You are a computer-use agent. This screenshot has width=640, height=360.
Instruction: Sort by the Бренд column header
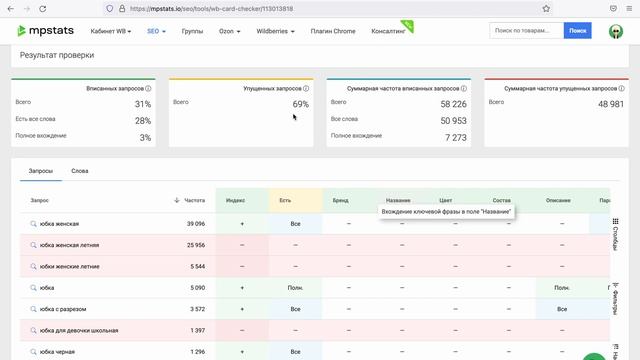tap(340, 200)
